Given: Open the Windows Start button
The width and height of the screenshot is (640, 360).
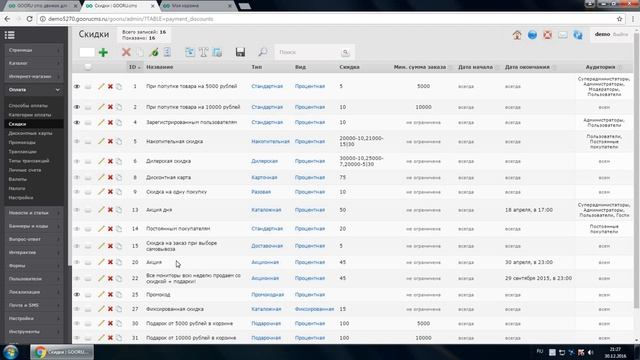Looking at the screenshot, I should [11, 352].
